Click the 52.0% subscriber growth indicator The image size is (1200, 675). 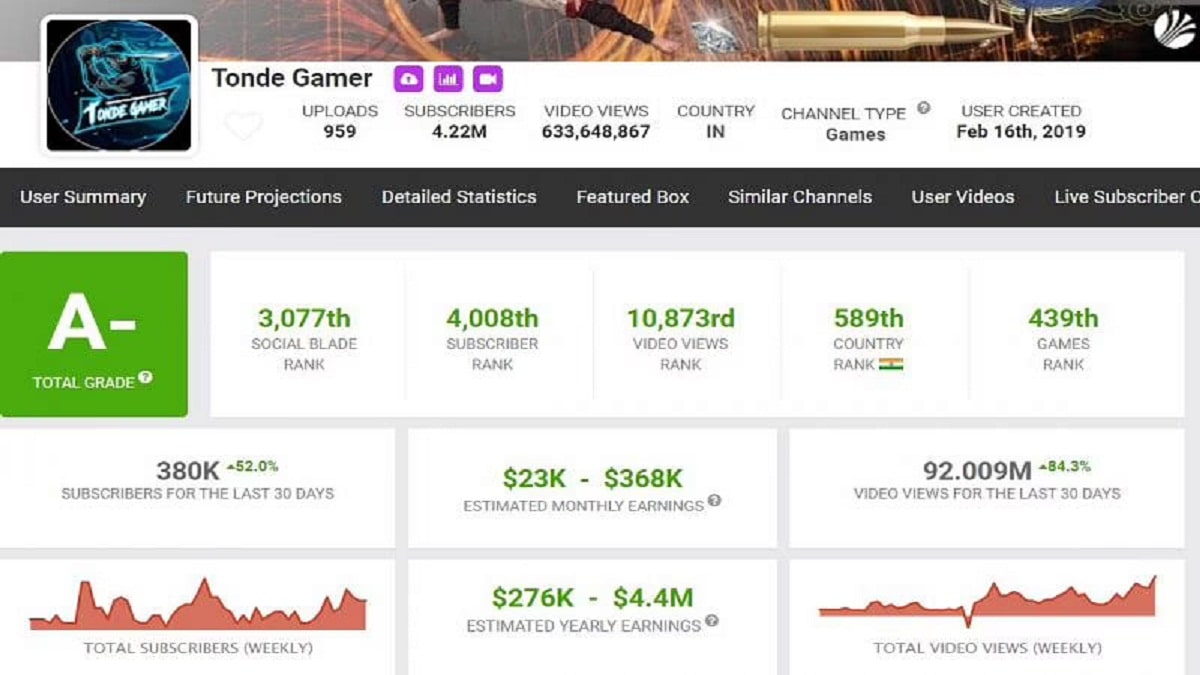251,466
